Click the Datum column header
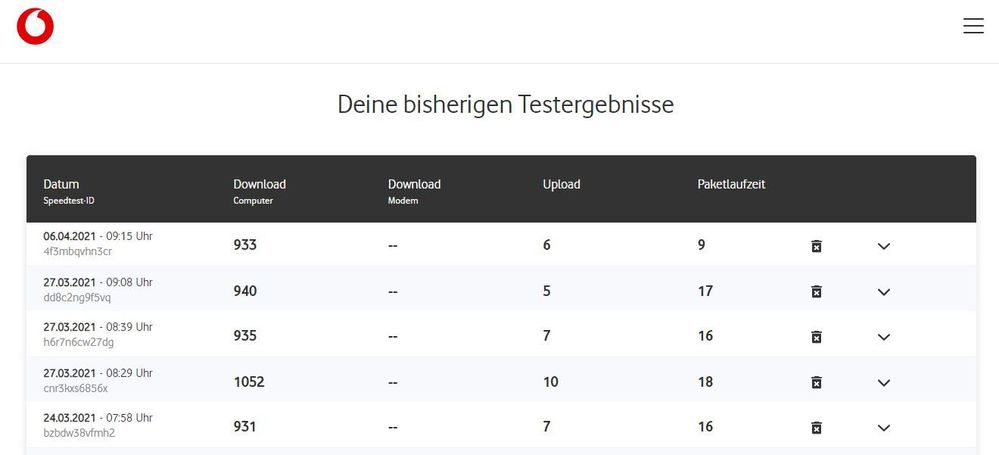 (61, 184)
